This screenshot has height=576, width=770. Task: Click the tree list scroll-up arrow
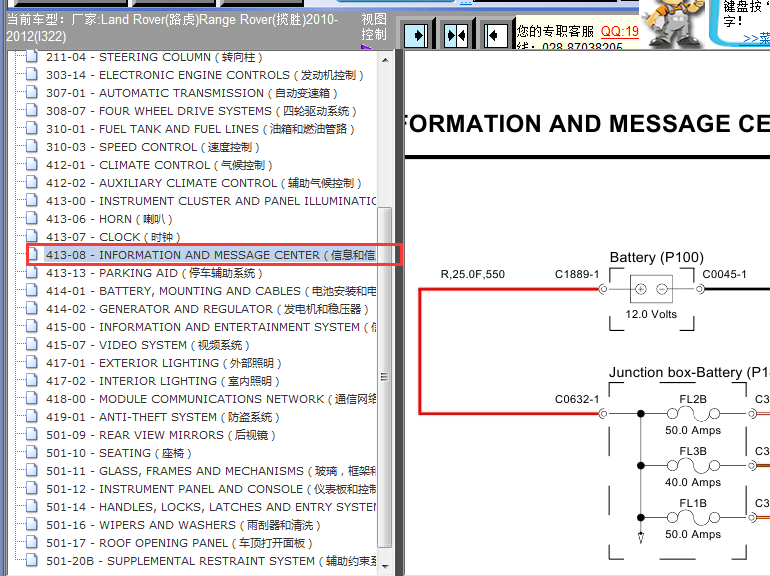[385, 58]
